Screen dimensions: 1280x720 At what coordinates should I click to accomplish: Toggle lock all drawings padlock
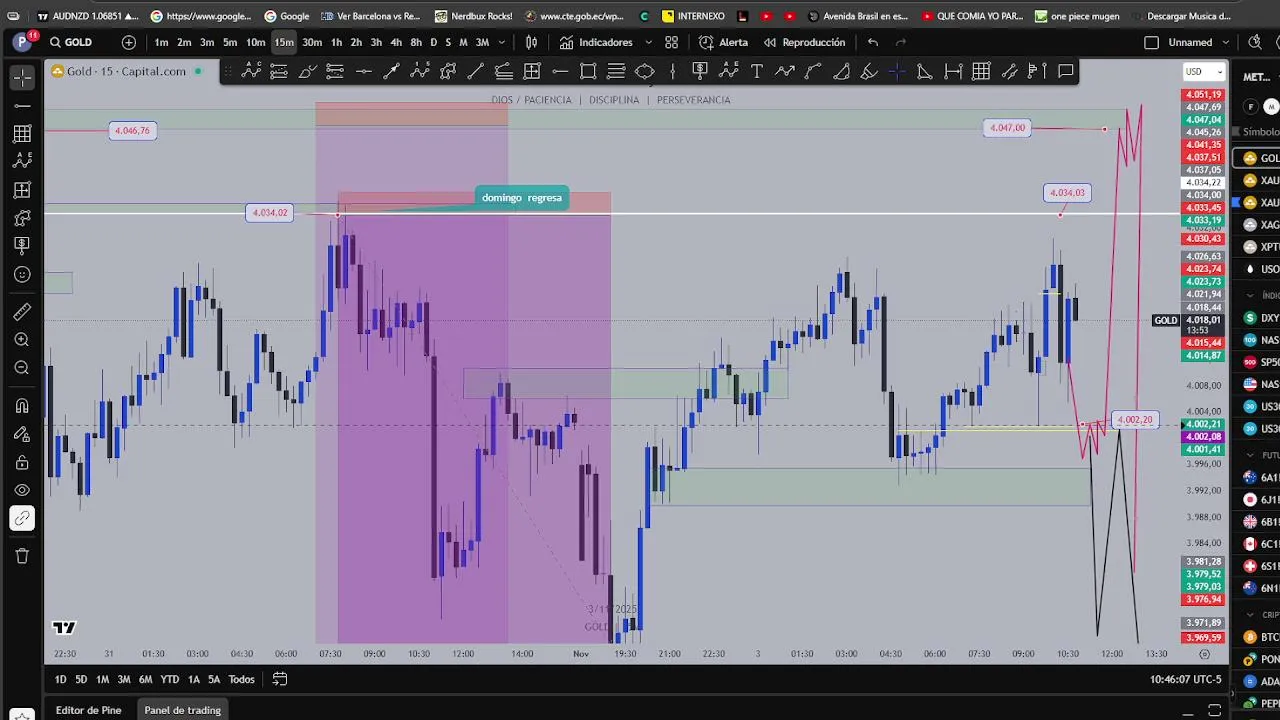click(x=22, y=463)
